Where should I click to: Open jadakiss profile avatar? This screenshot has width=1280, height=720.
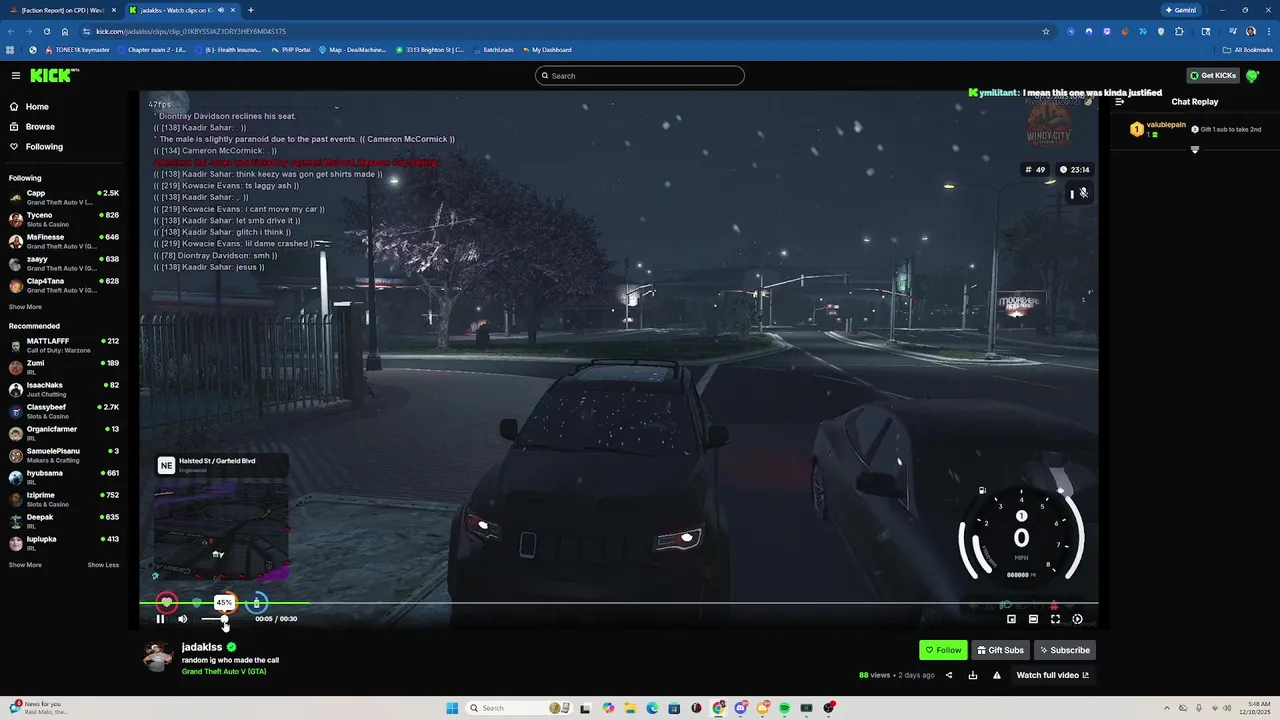(x=158, y=656)
